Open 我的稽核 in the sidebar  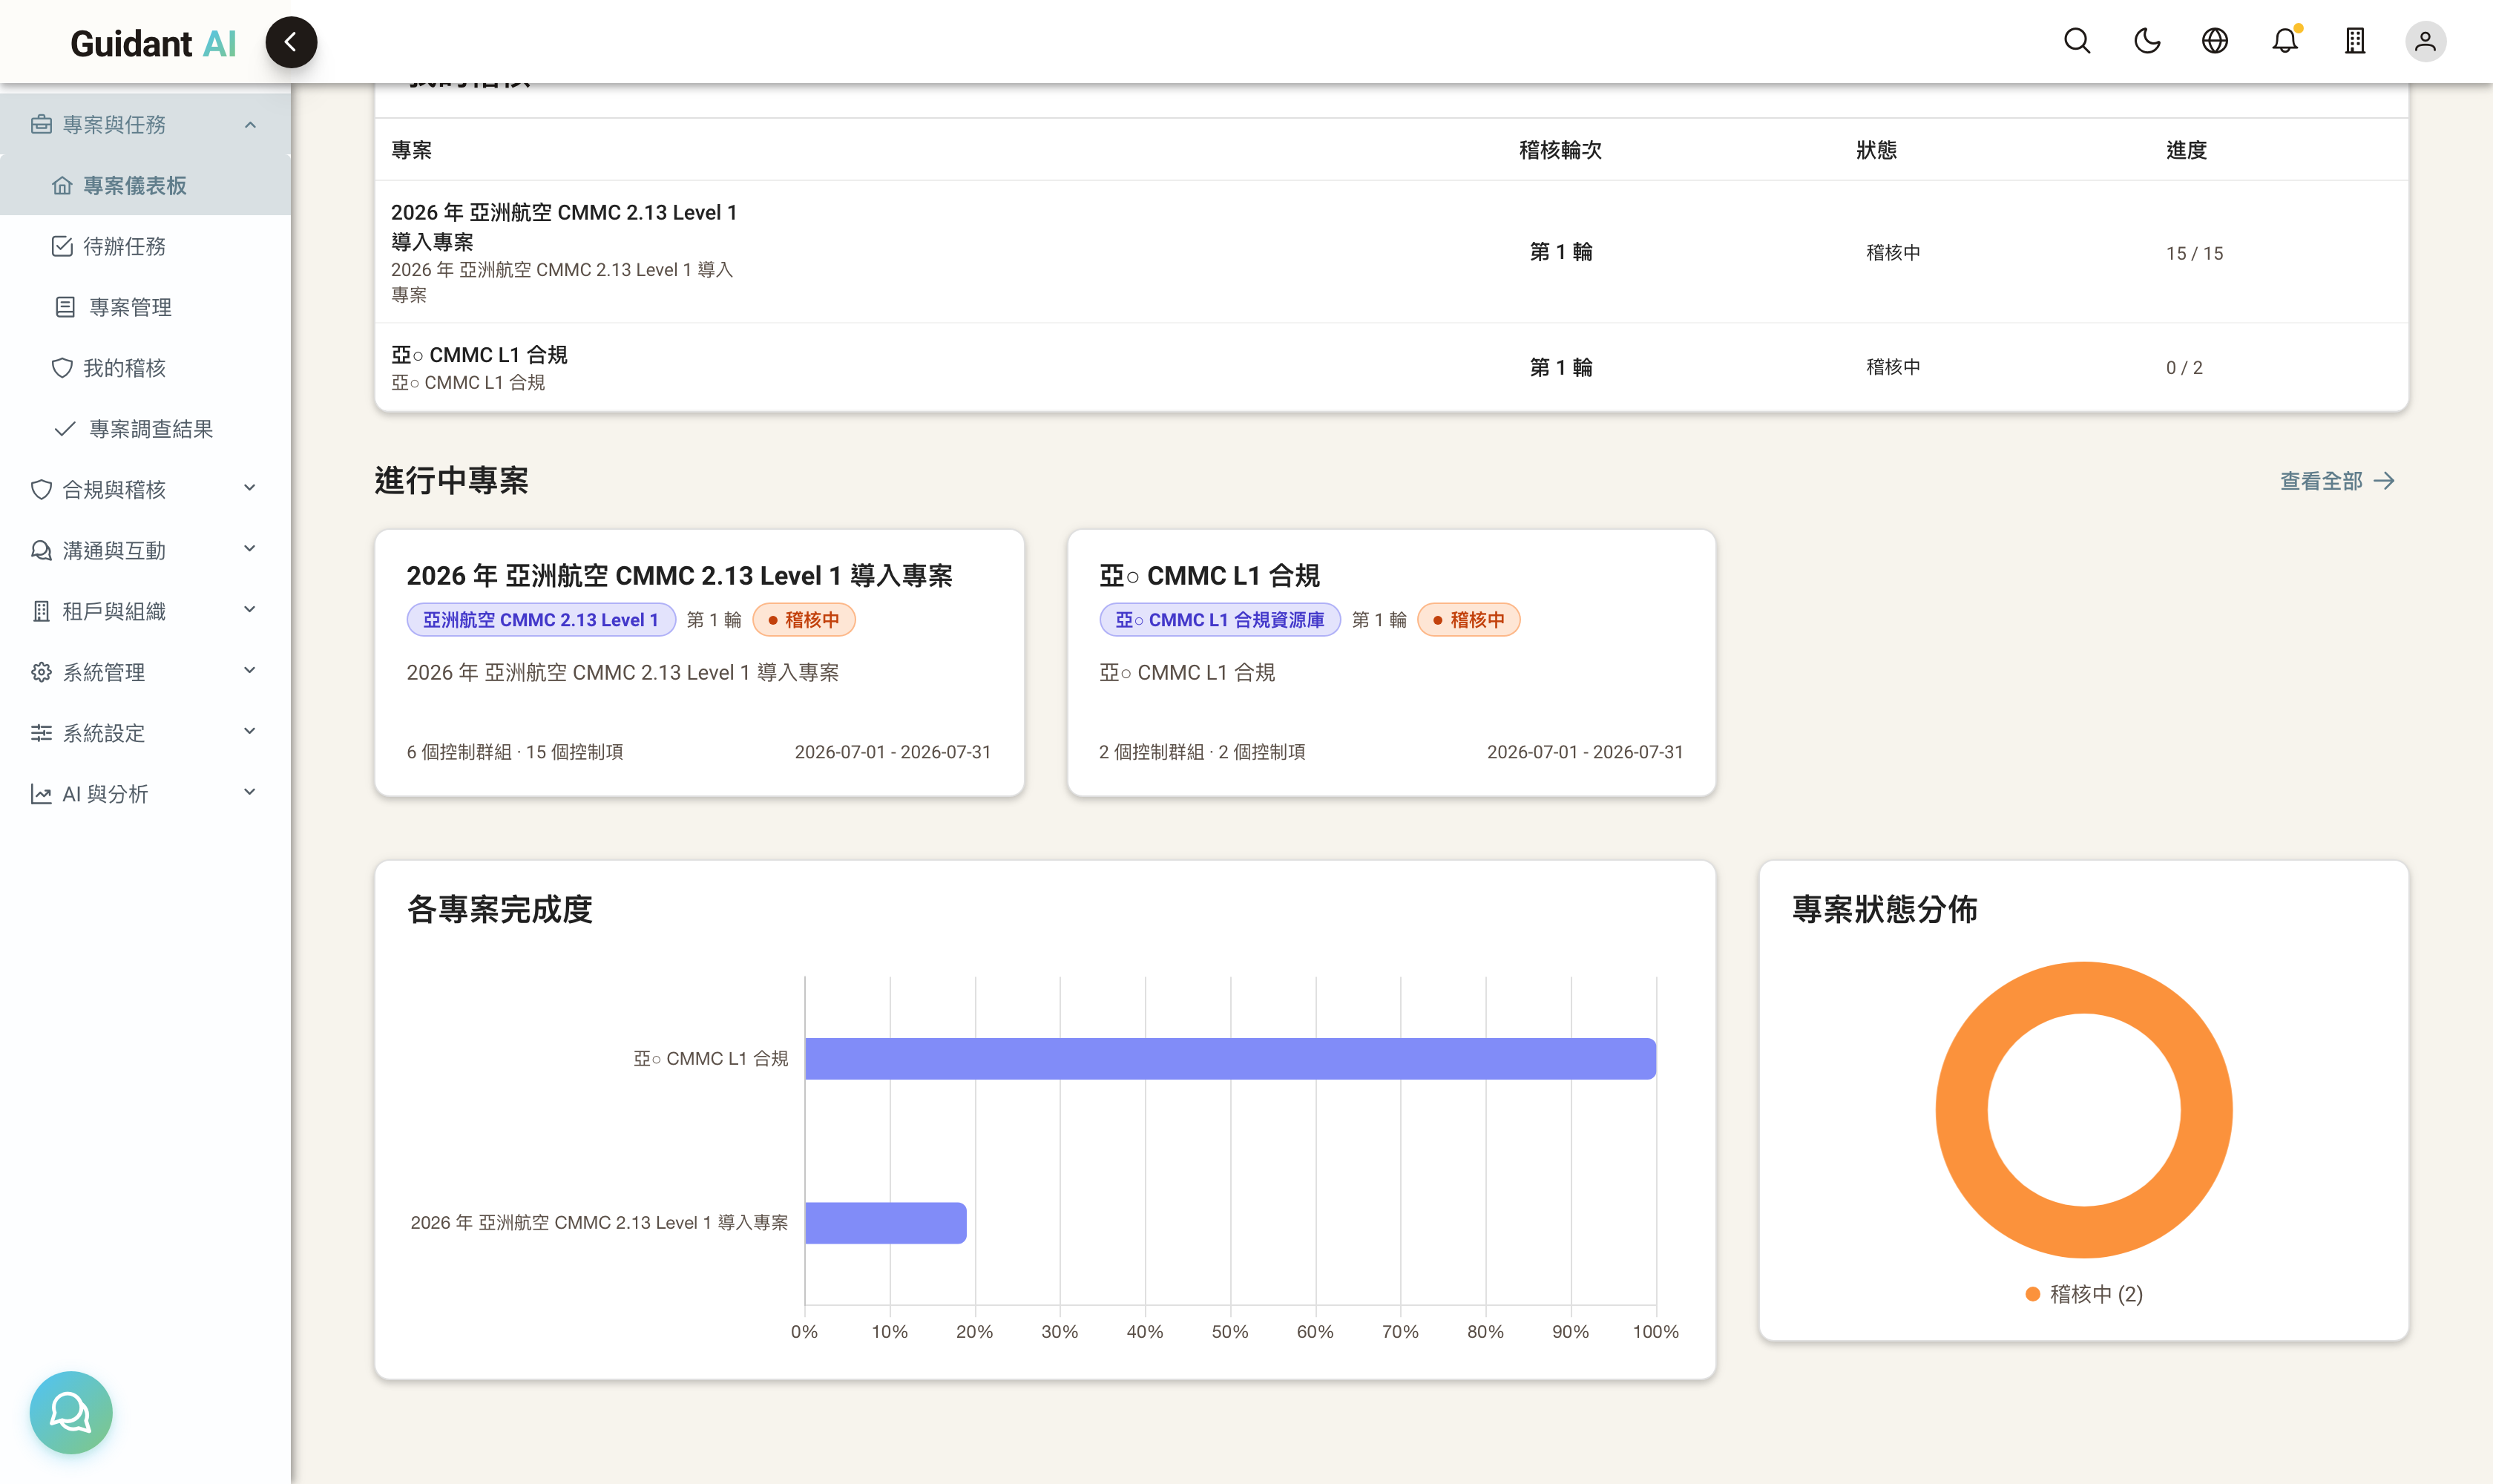(145, 368)
